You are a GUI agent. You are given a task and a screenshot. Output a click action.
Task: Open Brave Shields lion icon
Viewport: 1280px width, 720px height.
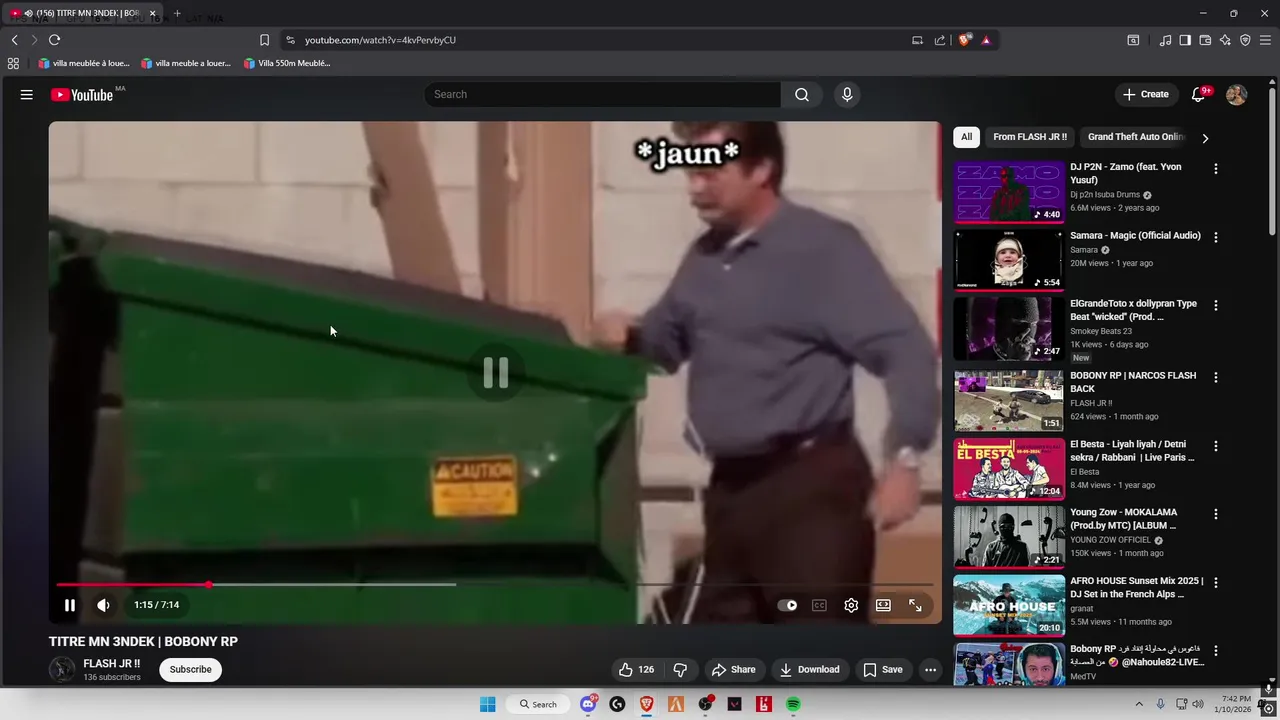point(964,40)
